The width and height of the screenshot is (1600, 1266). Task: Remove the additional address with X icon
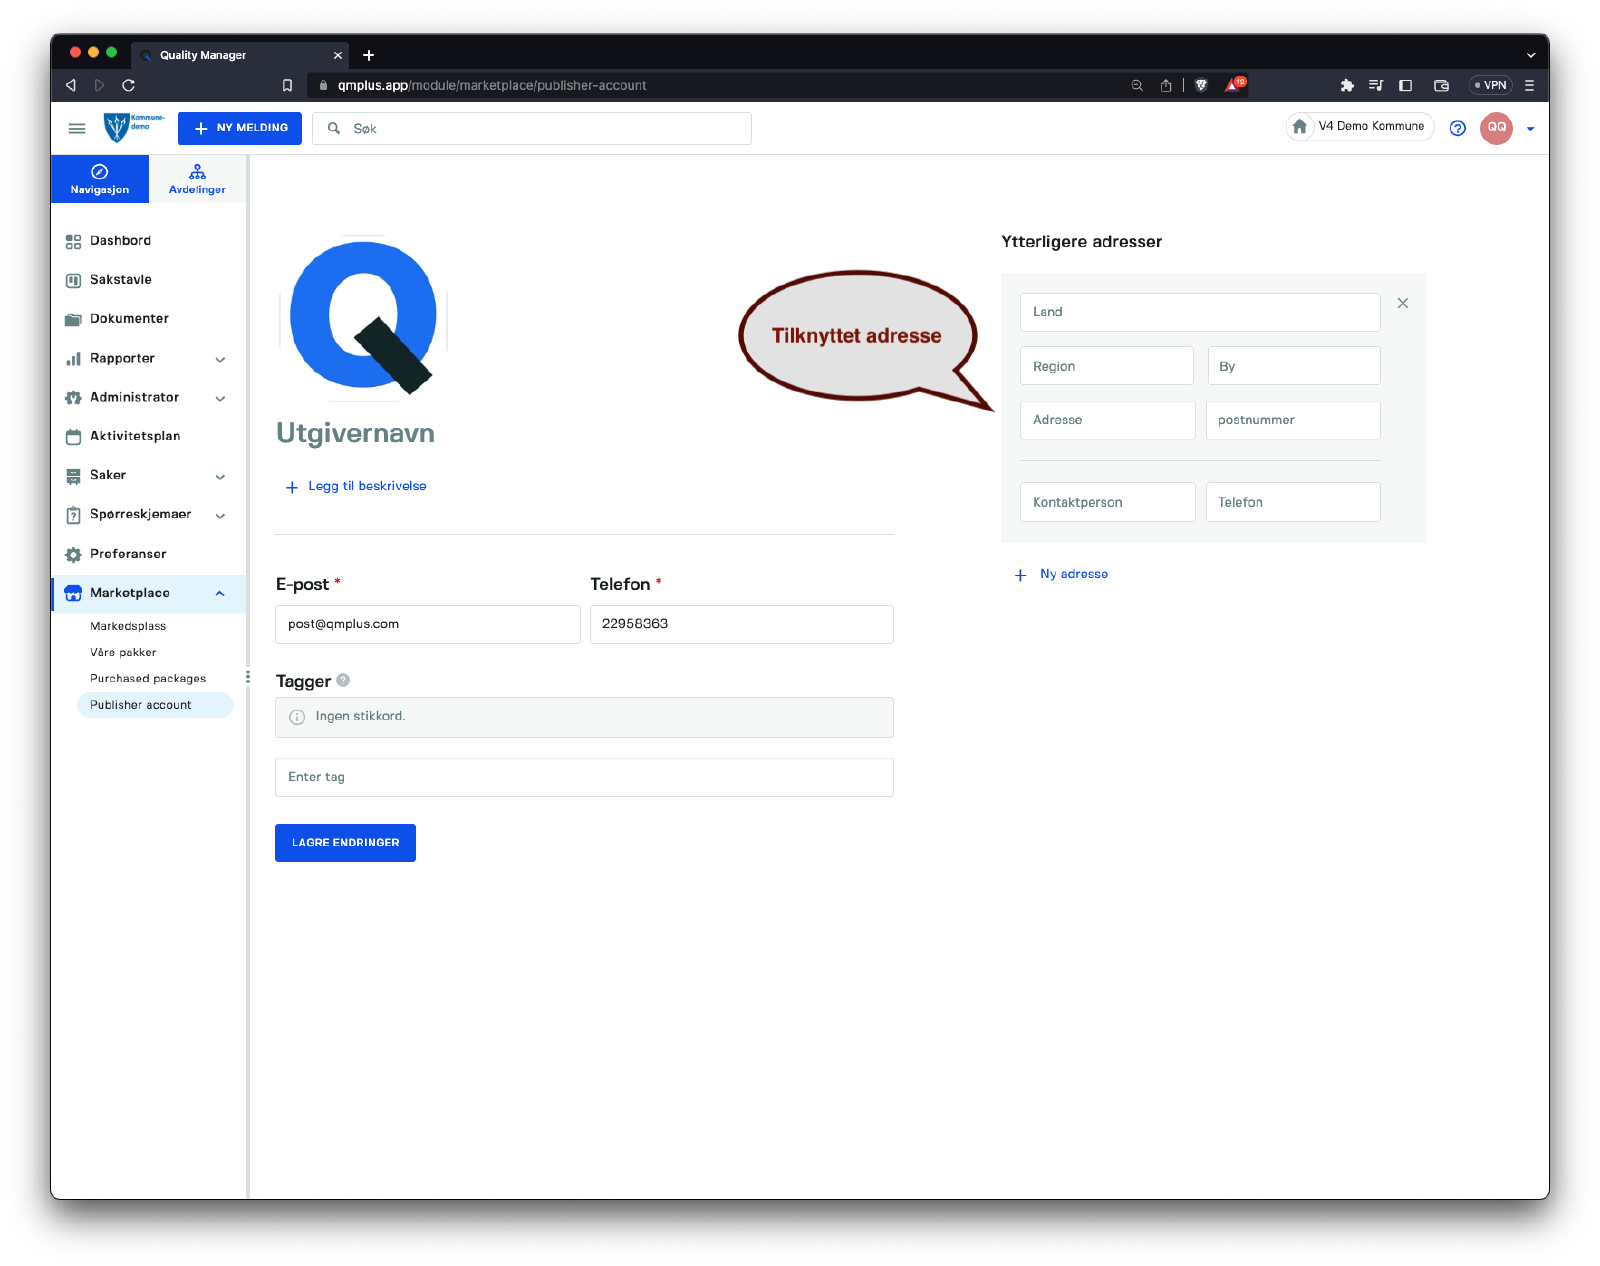1402,303
